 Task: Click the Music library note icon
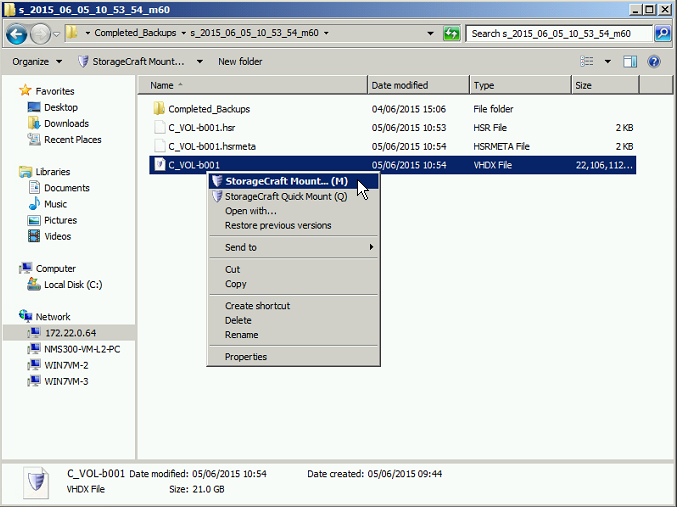click(x=34, y=204)
